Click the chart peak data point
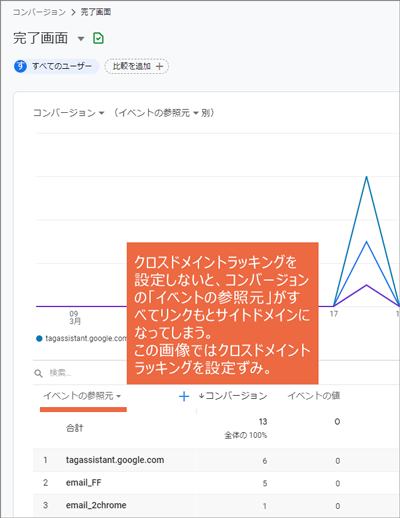Image resolution: width=400 pixels, height=518 pixels. coord(367,177)
